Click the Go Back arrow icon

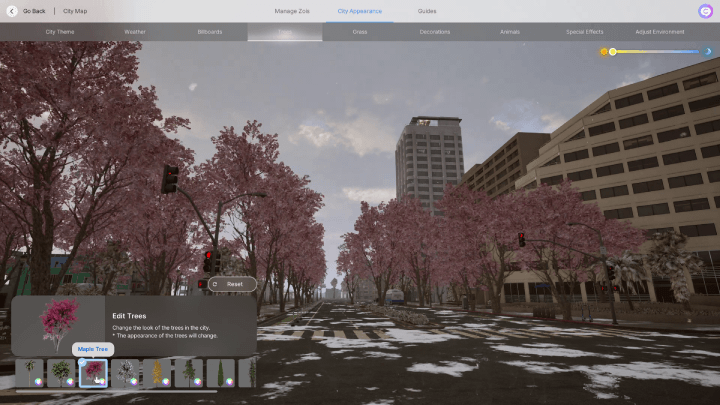[12, 10]
